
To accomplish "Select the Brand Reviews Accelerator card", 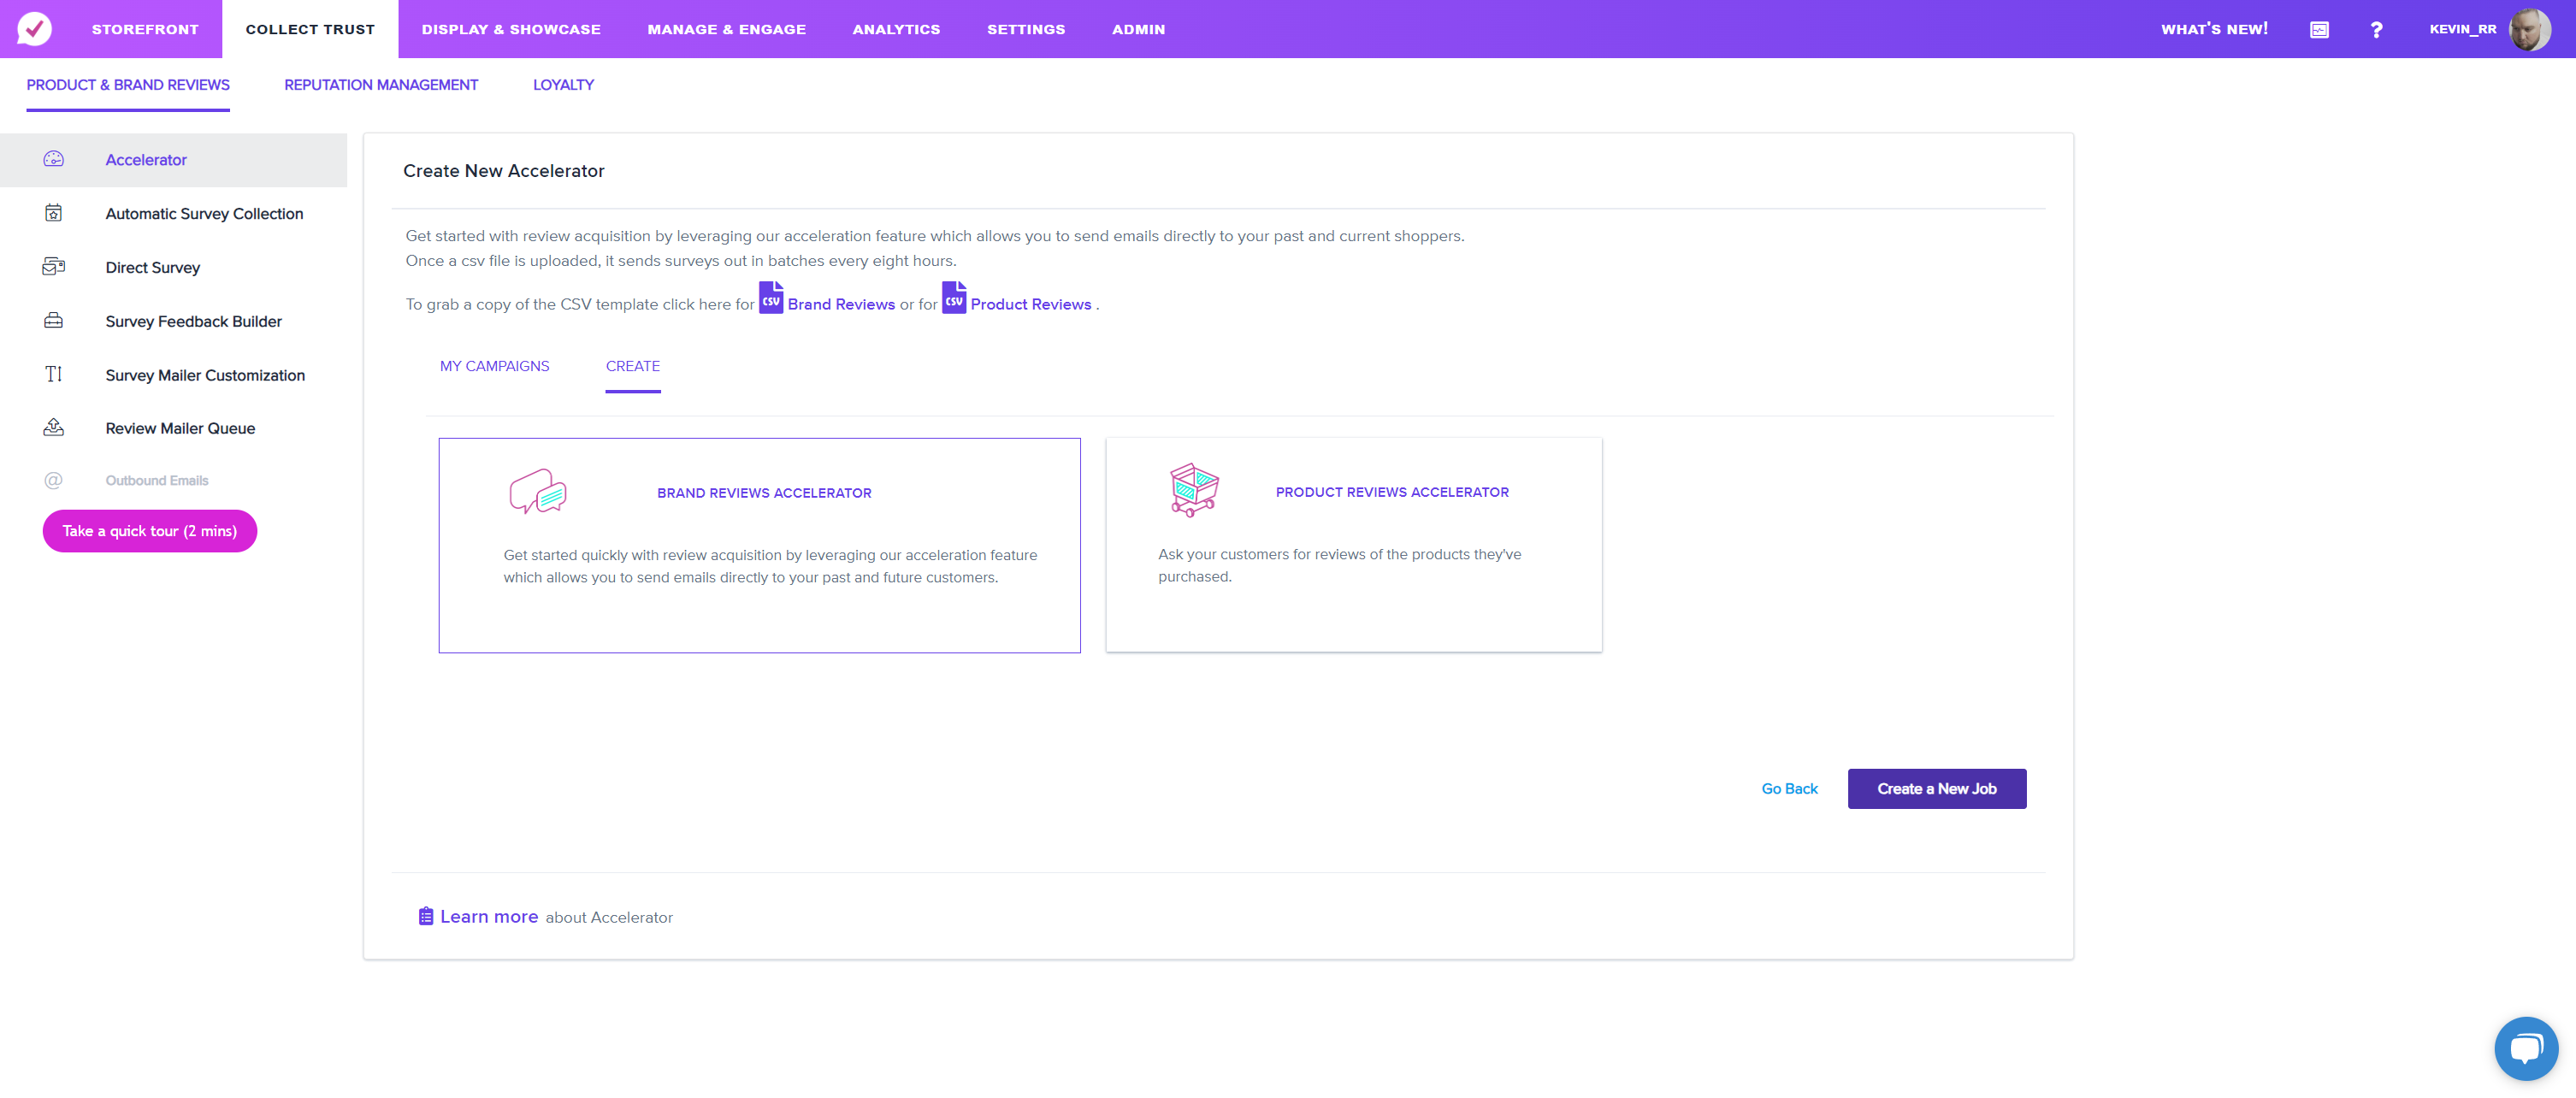I will point(759,545).
